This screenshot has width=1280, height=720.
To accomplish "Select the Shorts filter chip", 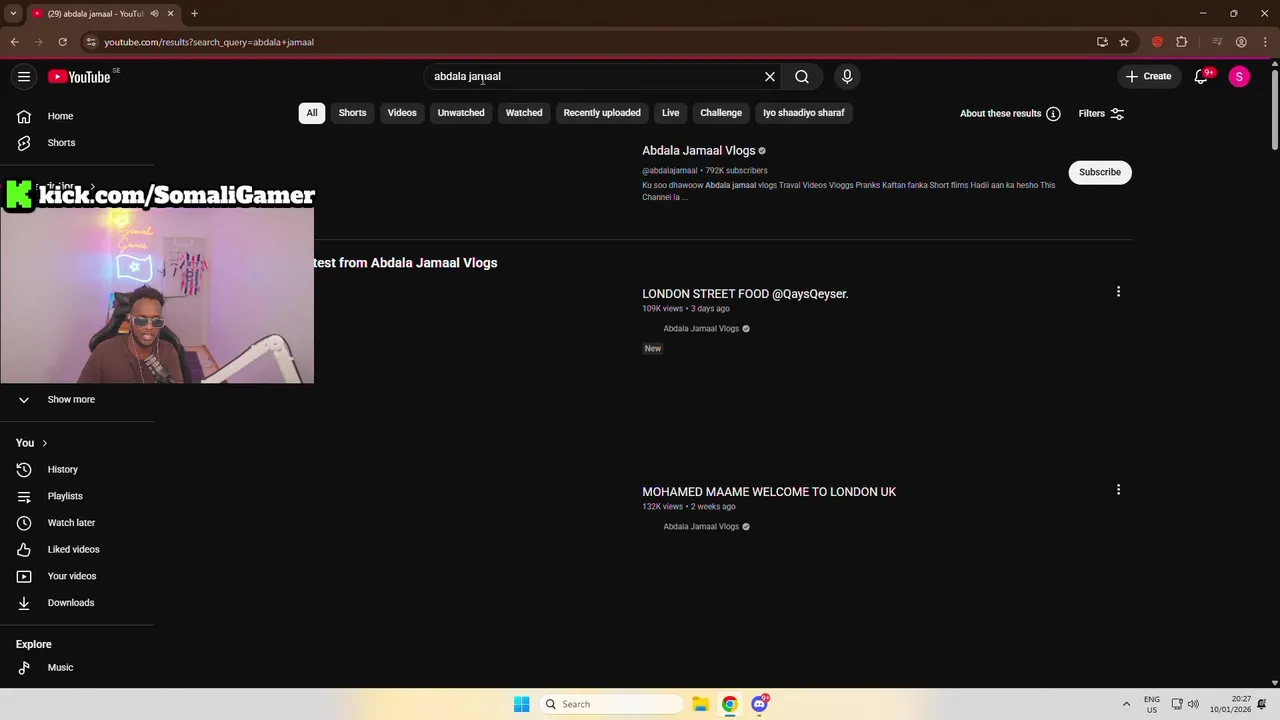I will [x=352, y=113].
